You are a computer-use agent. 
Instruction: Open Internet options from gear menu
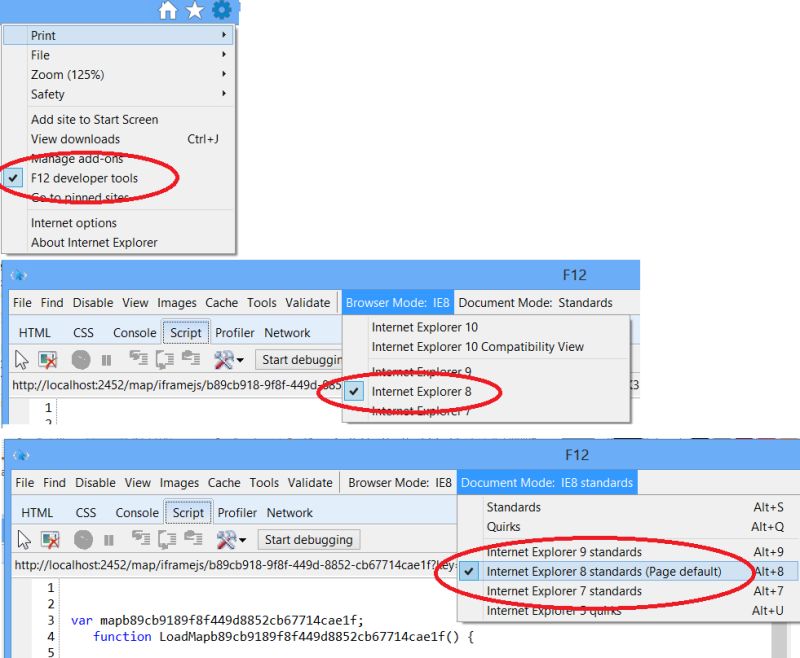click(74, 223)
